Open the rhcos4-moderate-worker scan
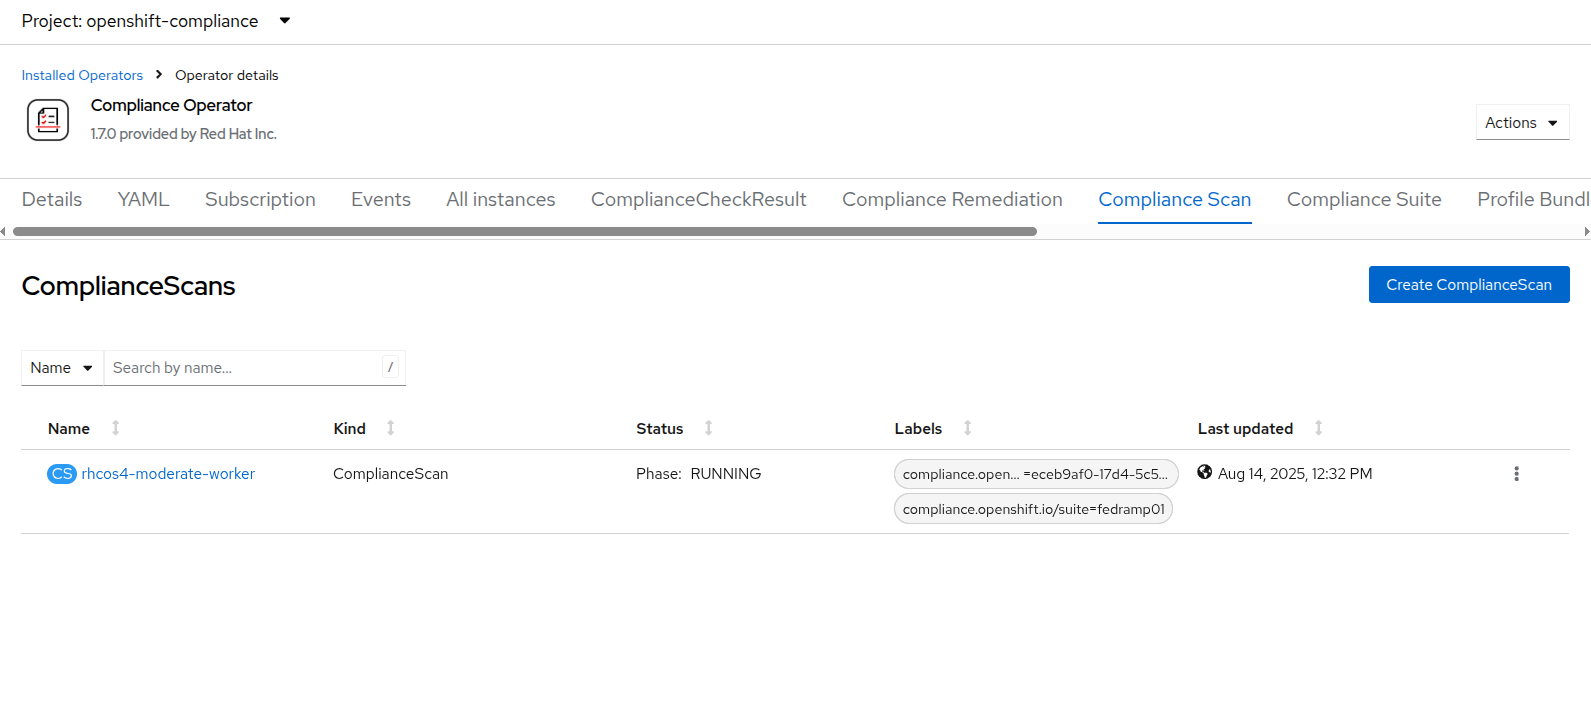Viewport: 1591px width, 703px height. (168, 474)
